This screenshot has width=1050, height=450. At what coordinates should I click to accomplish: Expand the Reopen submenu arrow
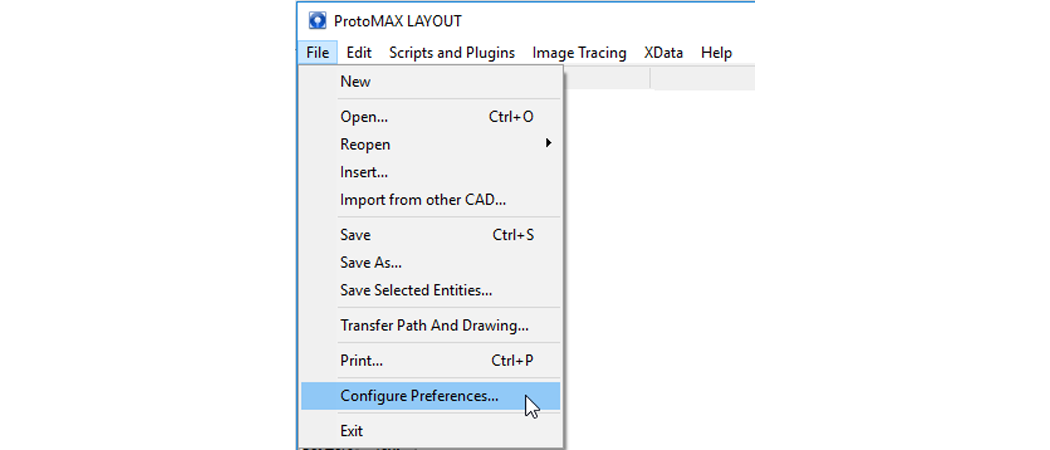(x=548, y=143)
